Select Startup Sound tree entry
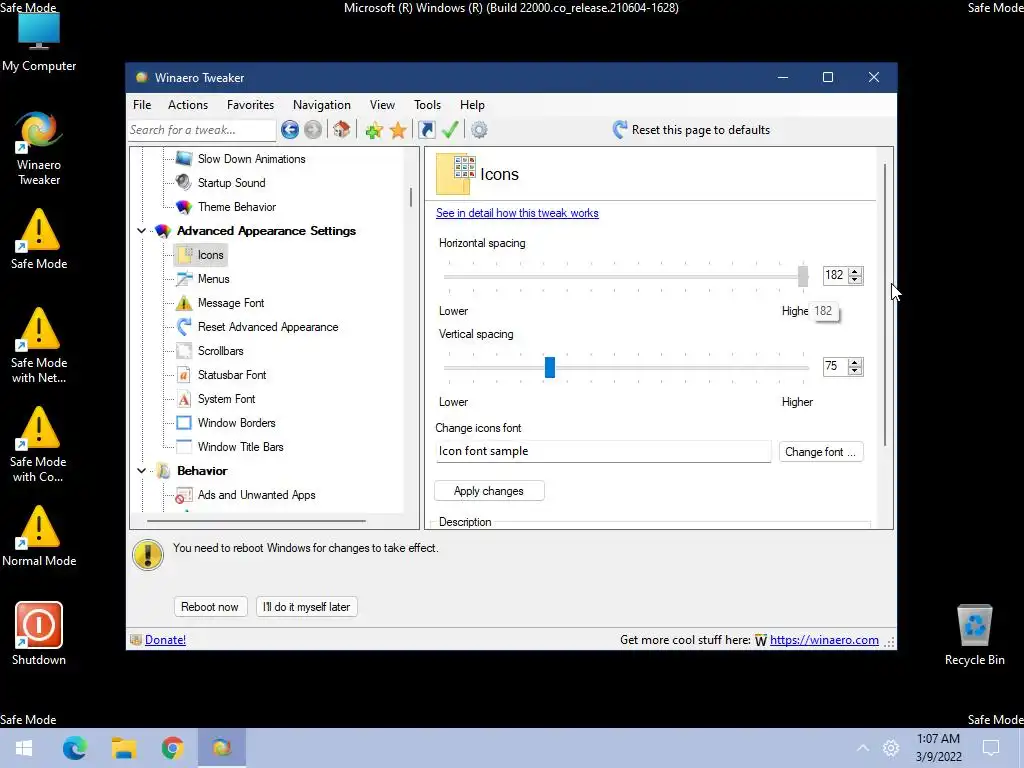This screenshot has height=768, width=1024. pos(231,183)
